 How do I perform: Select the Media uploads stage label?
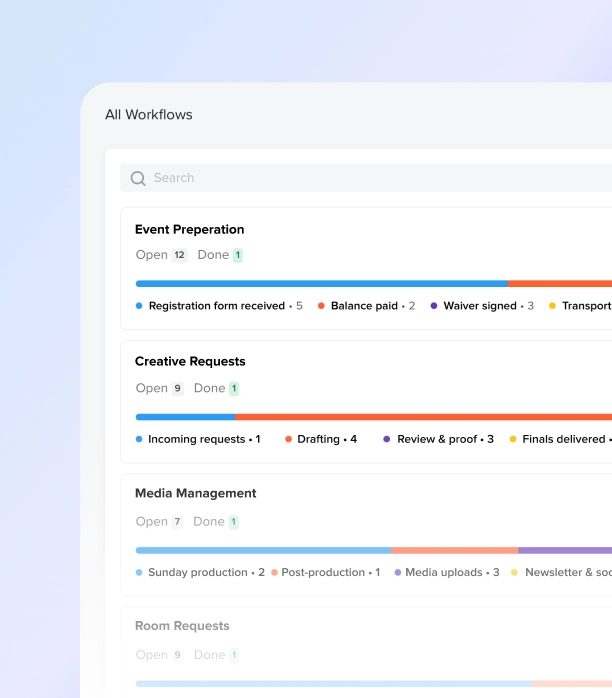tap(444, 572)
